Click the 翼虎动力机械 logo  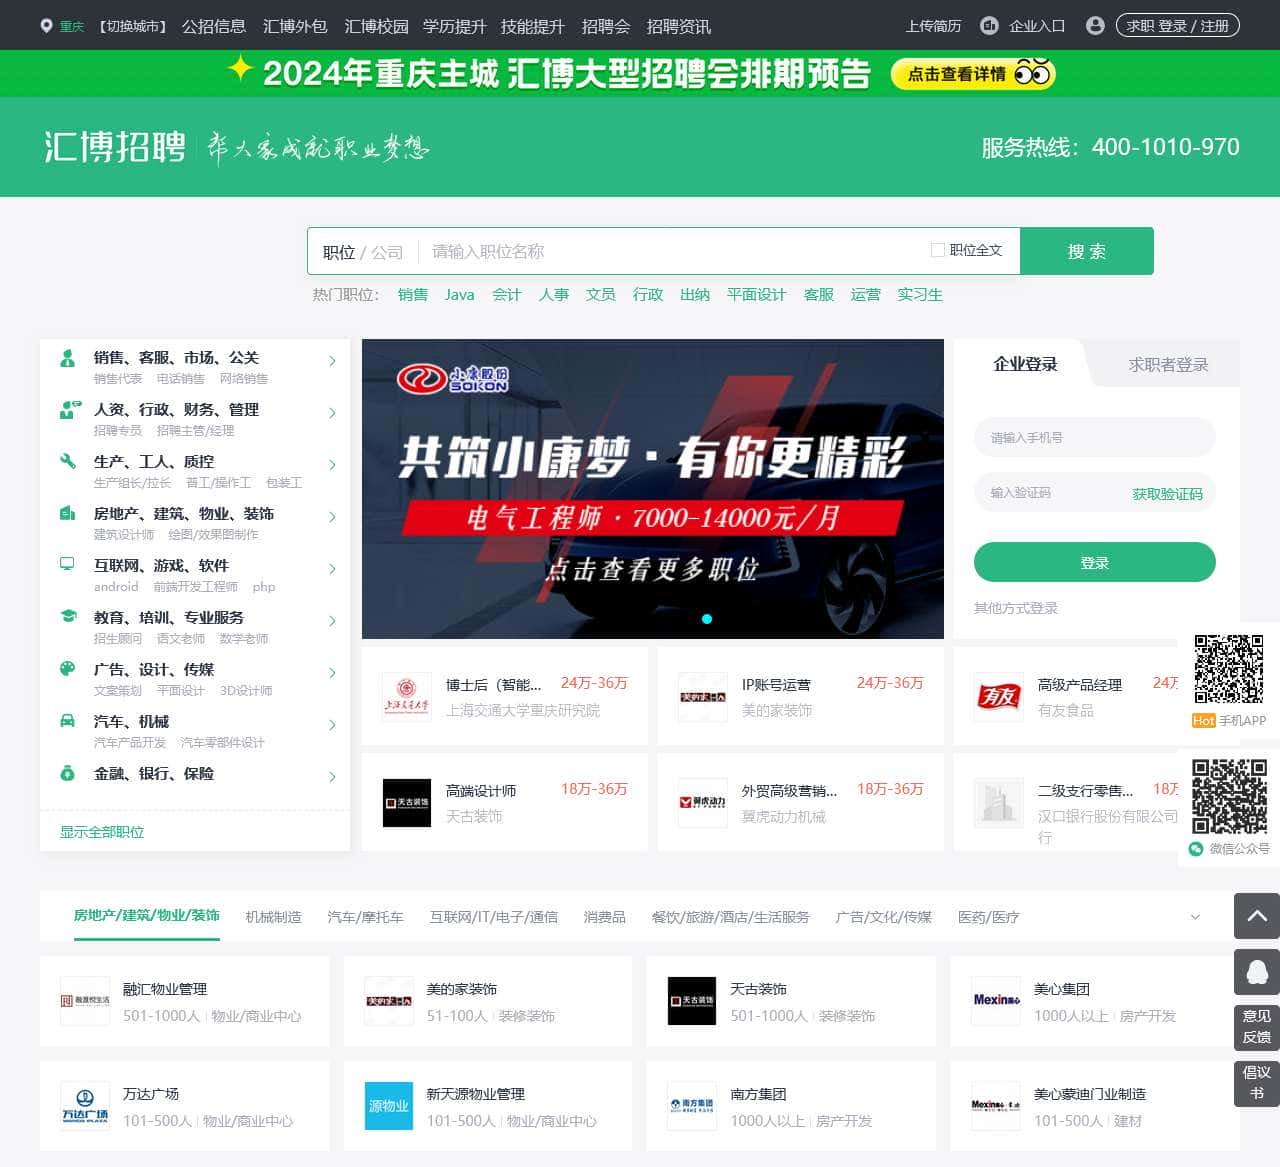click(702, 802)
